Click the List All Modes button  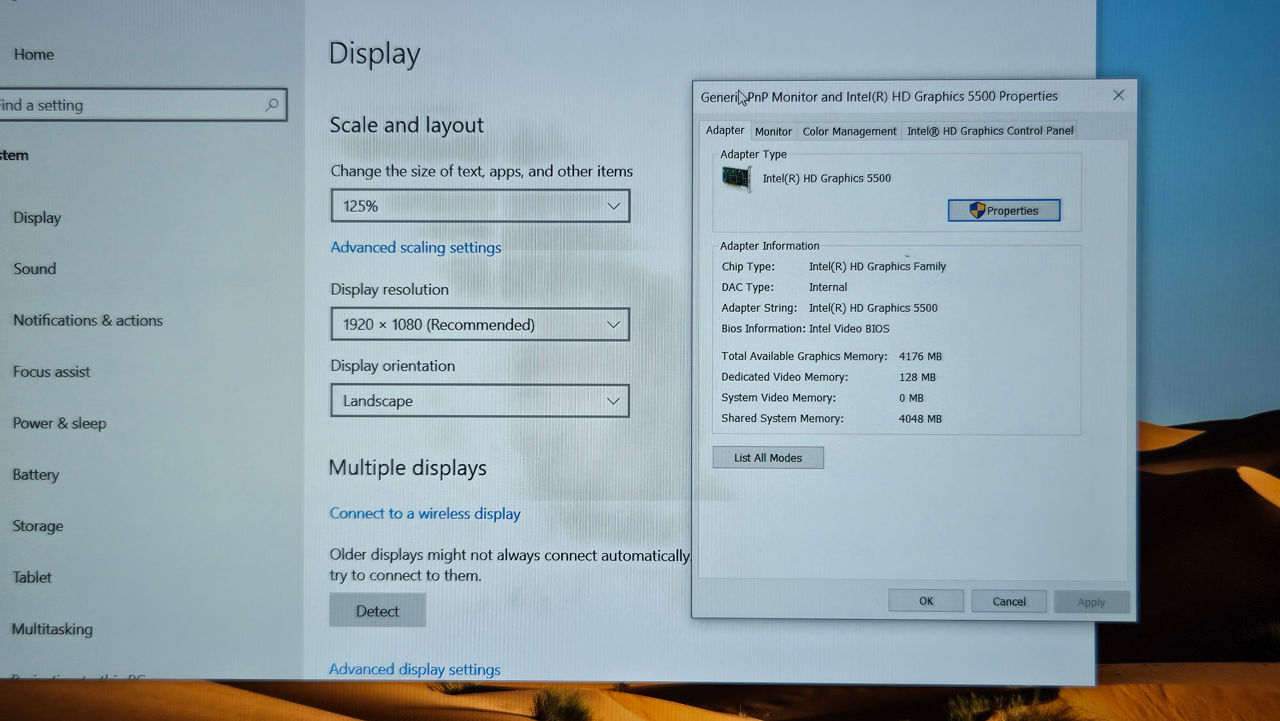tap(768, 458)
